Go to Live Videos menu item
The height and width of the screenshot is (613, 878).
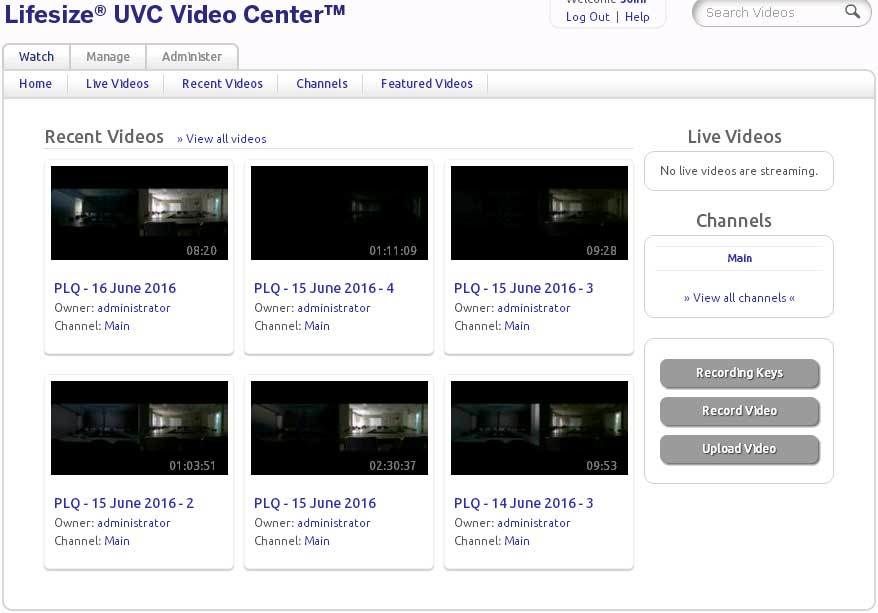(x=117, y=84)
